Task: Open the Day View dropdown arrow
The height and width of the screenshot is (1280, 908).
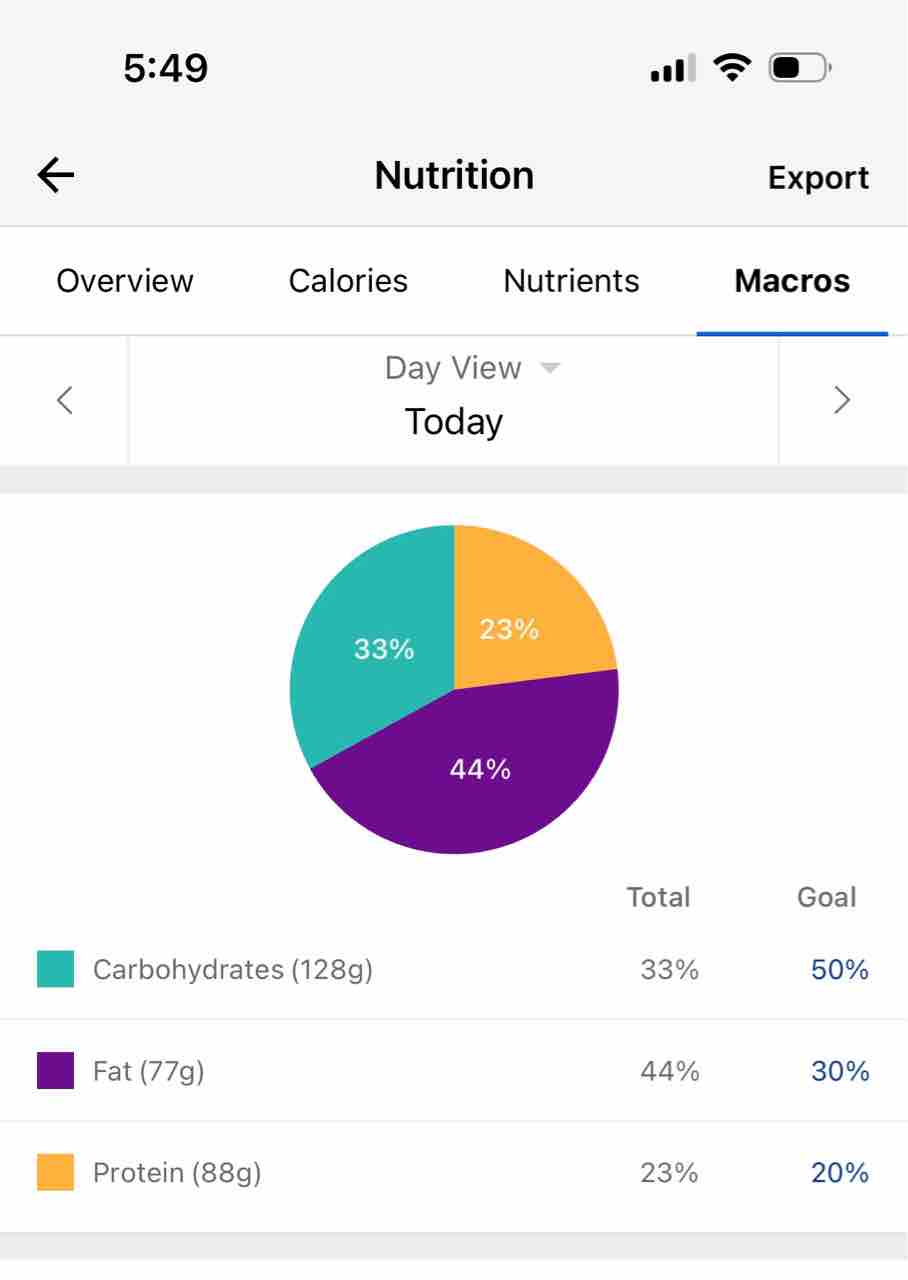Action: point(549,368)
